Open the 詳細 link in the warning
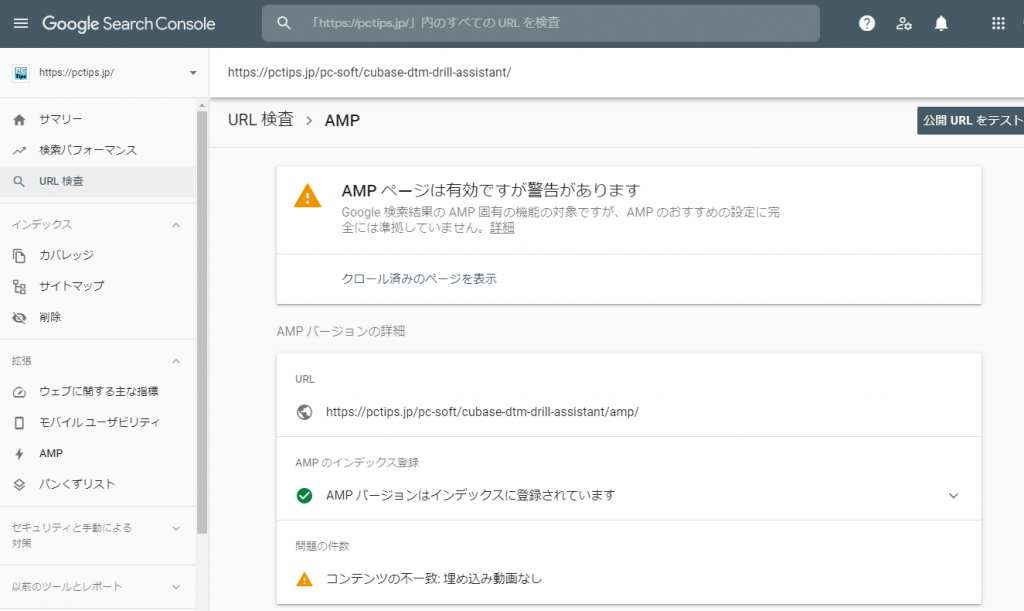1024x611 pixels. (x=502, y=228)
